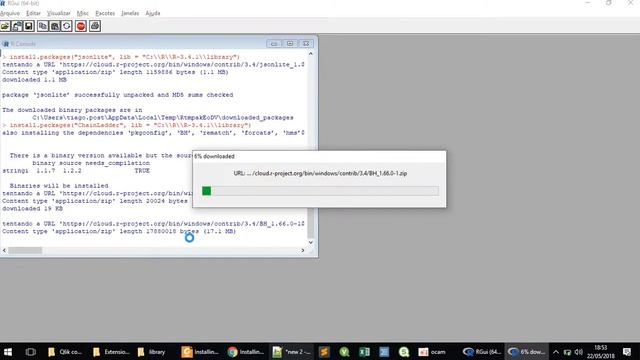Open the Editar menu
The image size is (640, 360).
(33, 13)
